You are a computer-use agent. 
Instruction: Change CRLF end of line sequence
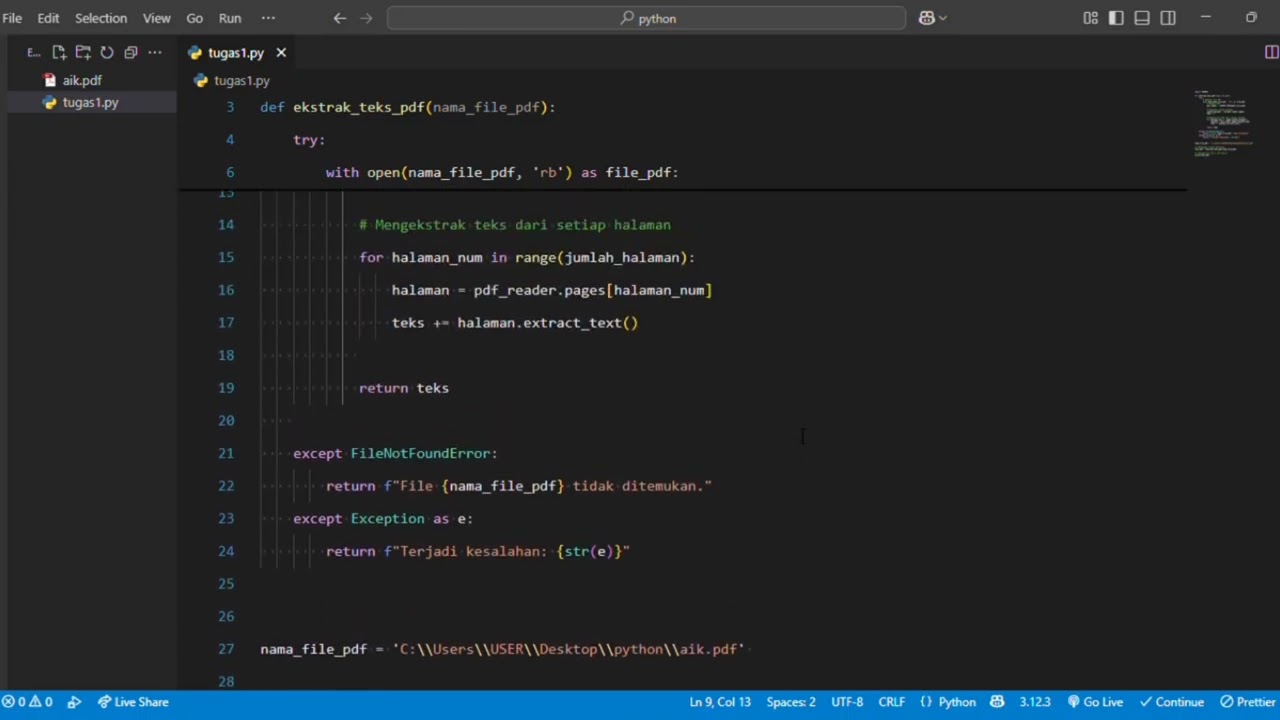click(892, 702)
